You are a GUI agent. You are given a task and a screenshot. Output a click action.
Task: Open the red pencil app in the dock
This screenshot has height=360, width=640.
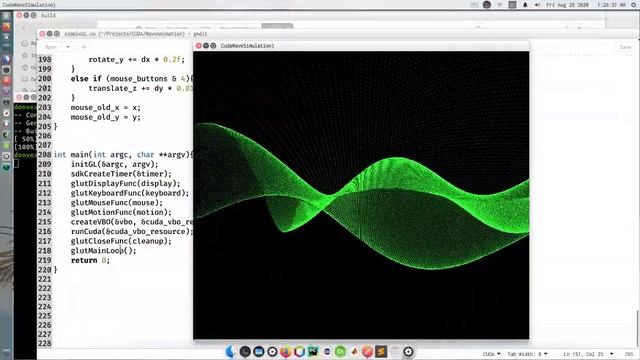point(367,351)
